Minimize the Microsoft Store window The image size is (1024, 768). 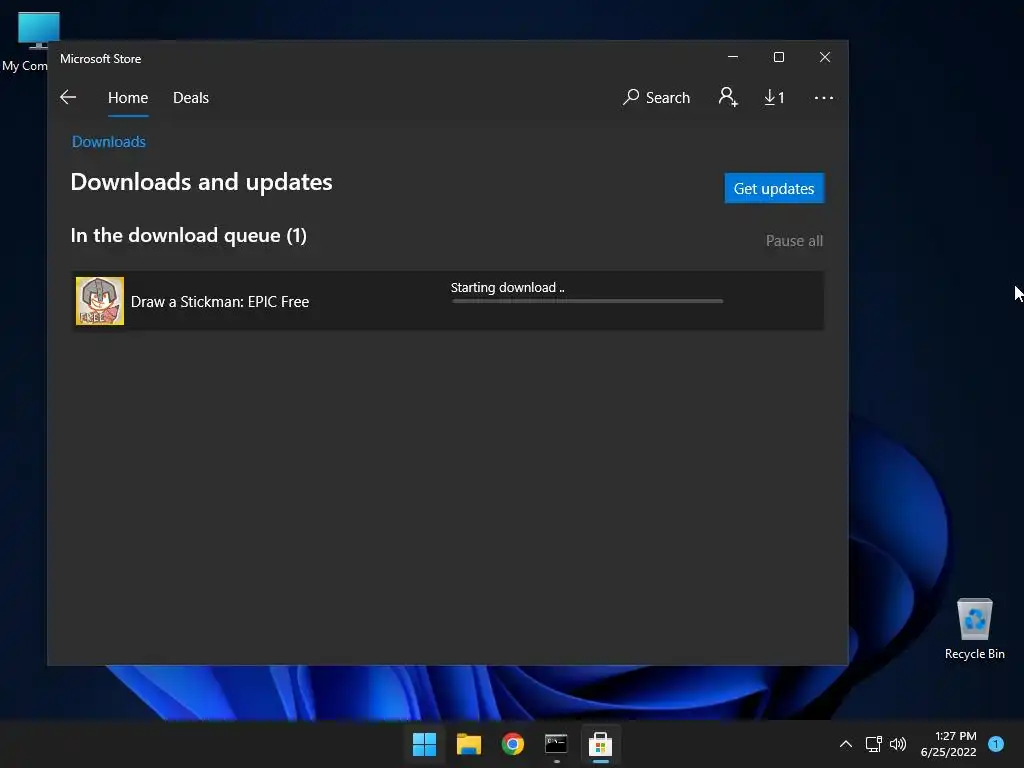pyautogui.click(x=733, y=57)
